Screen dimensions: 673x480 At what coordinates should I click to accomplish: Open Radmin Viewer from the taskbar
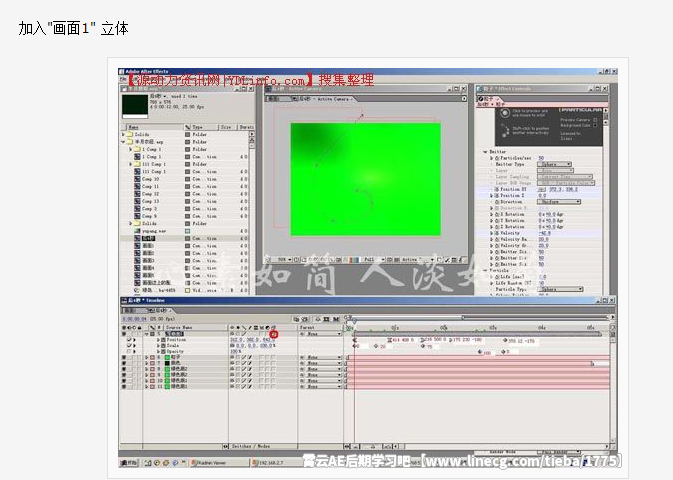pyautogui.click(x=219, y=463)
